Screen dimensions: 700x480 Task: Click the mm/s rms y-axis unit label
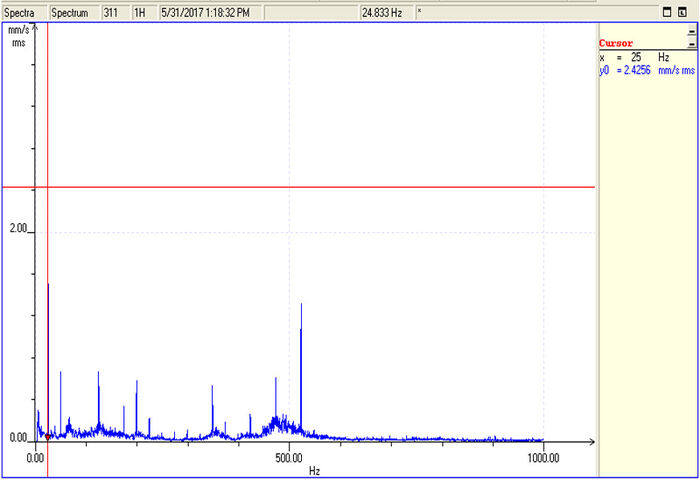18,37
